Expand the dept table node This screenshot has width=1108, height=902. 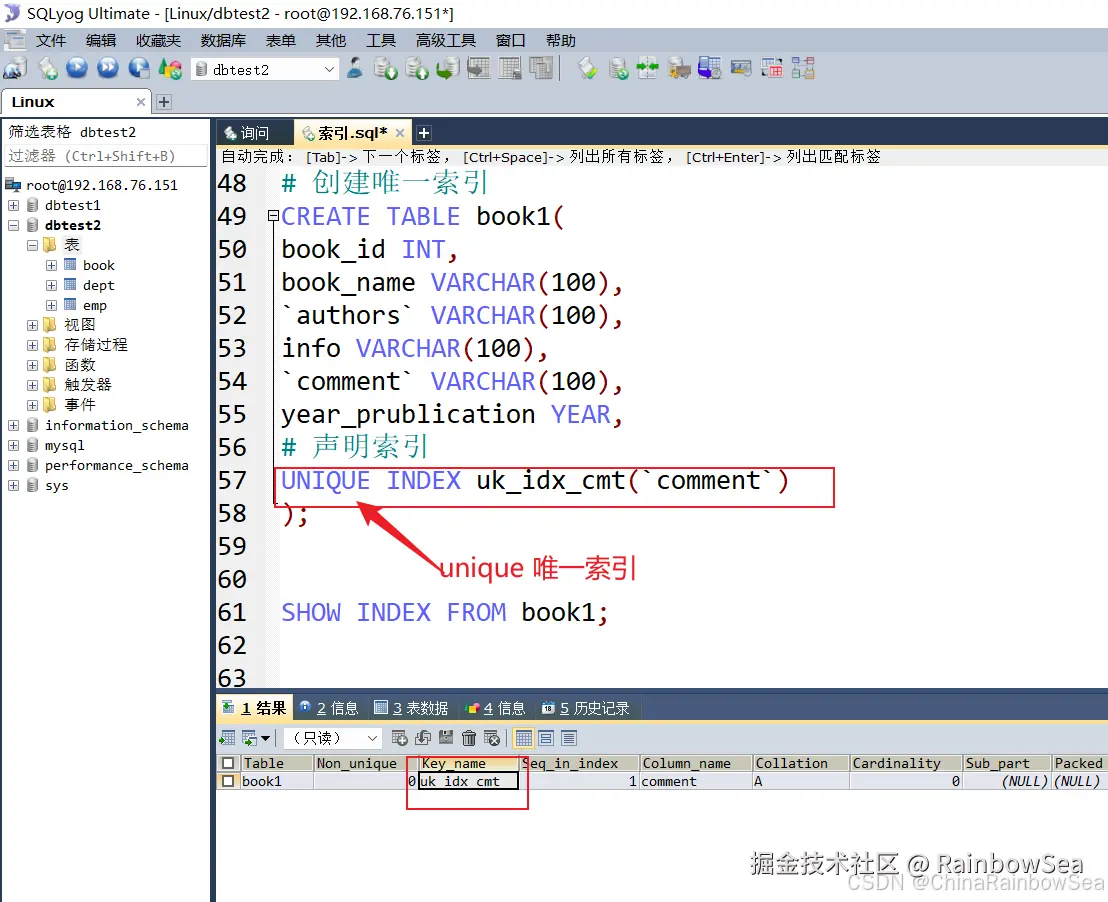(52, 285)
